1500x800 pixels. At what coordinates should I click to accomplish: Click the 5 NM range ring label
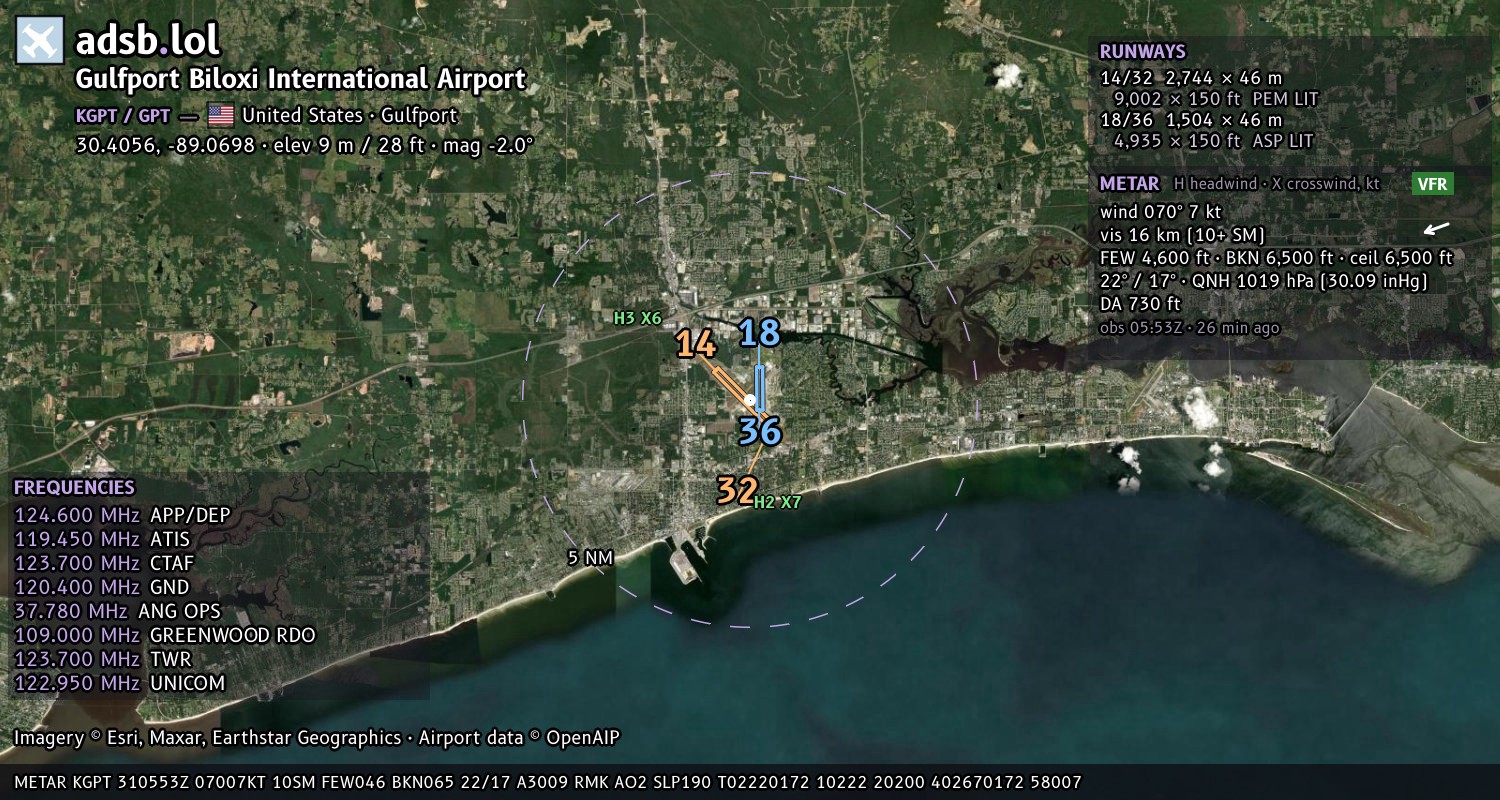click(590, 558)
